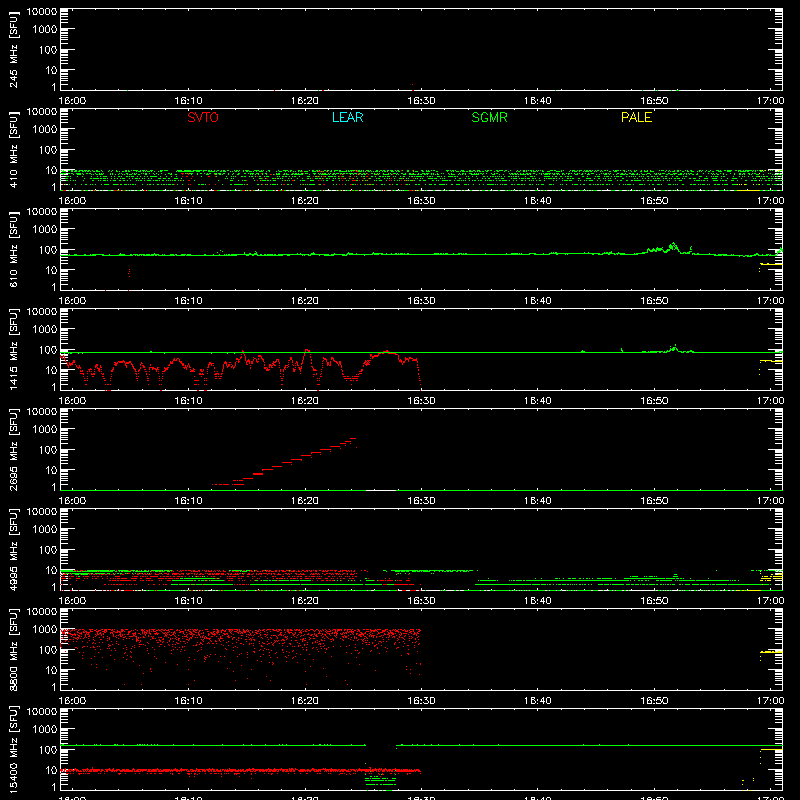800x800 pixels.
Task: Click 16:10 time label under 410 MHz panel
Action: tap(188, 201)
